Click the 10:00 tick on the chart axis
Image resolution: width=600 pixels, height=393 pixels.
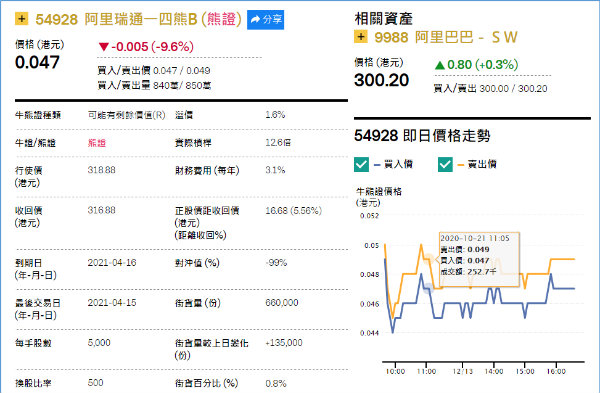point(395,372)
